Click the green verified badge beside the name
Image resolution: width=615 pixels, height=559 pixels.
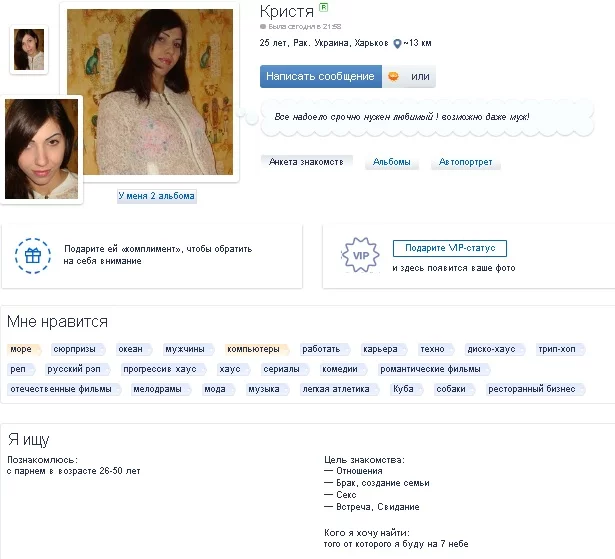coord(323,7)
